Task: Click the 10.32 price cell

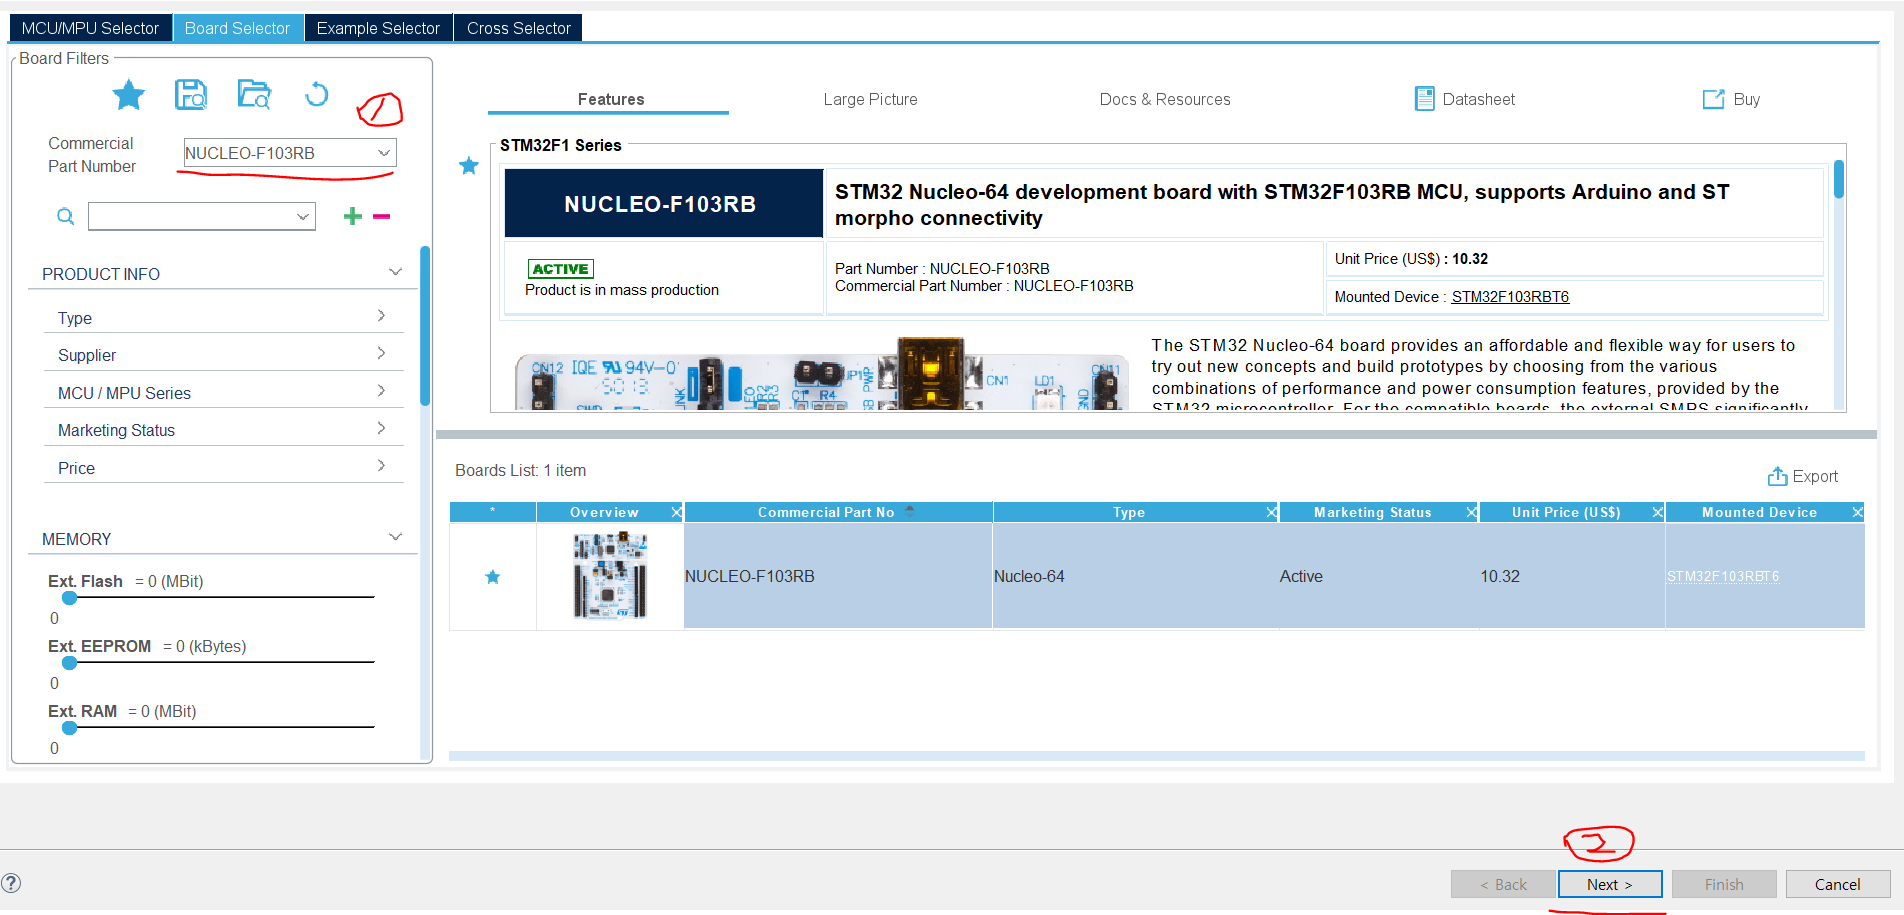Action: tap(1572, 576)
